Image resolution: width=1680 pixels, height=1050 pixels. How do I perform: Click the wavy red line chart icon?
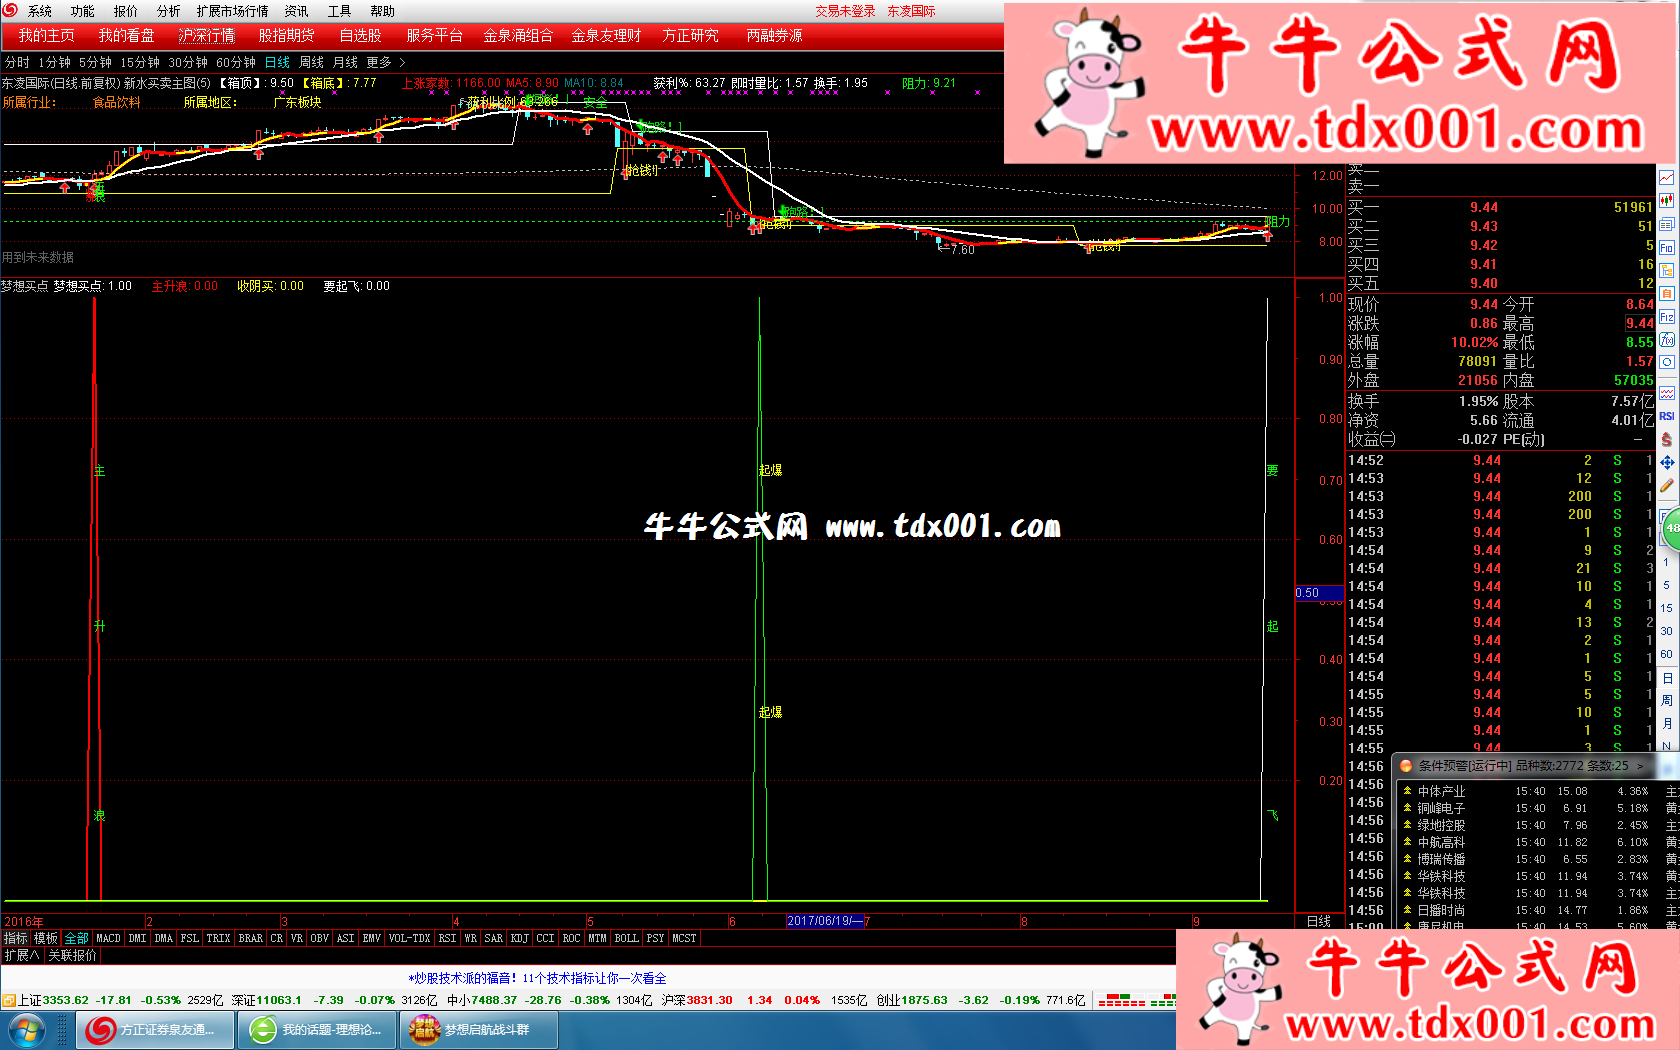pyautogui.click(x=1667, y=393)
